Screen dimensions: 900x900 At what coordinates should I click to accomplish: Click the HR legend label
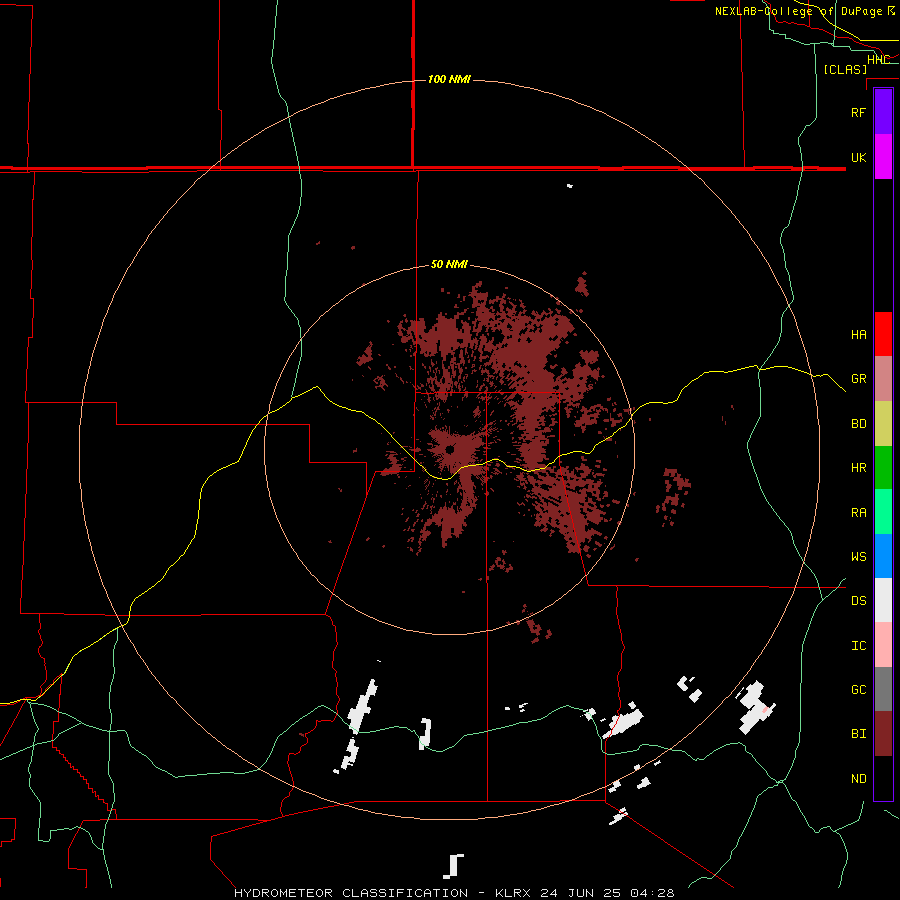(x=858, y=468)
